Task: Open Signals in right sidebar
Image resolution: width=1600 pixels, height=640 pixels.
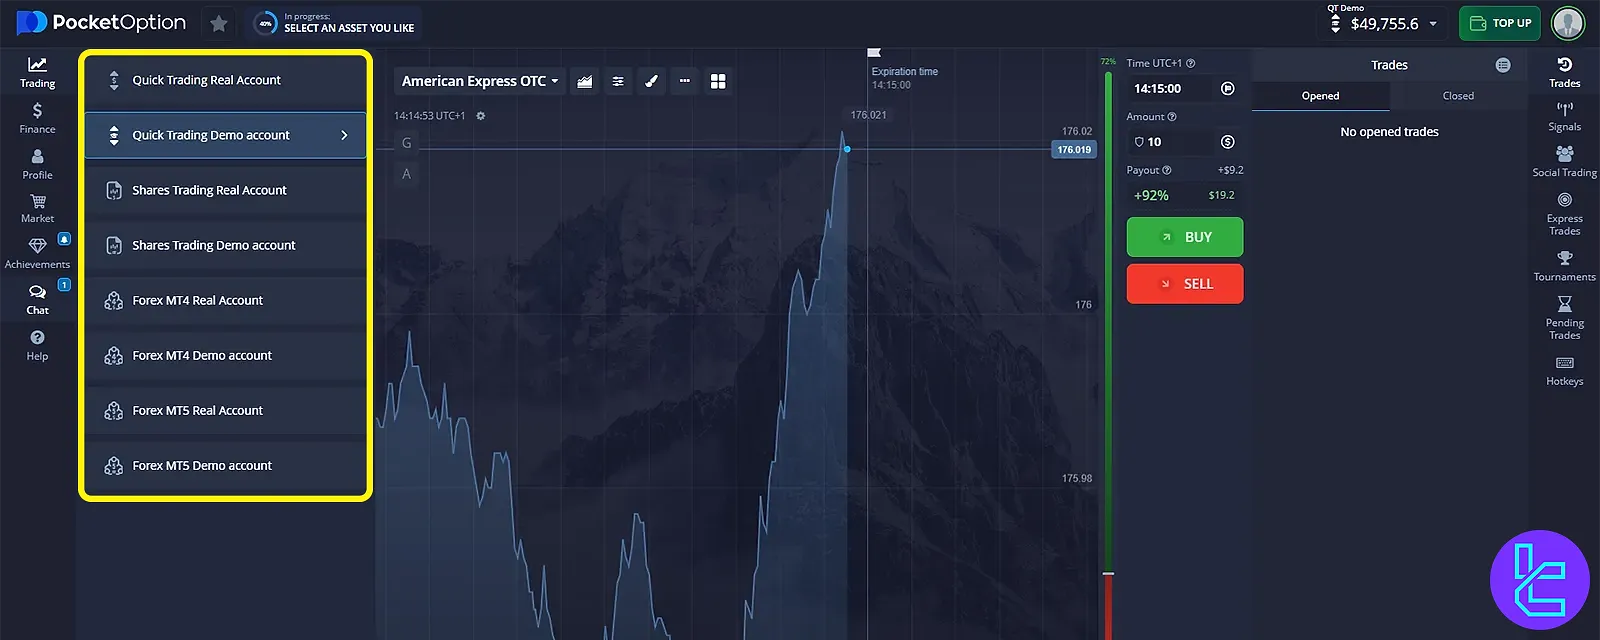Action: pyautogui.click(x=1565, y=116)
